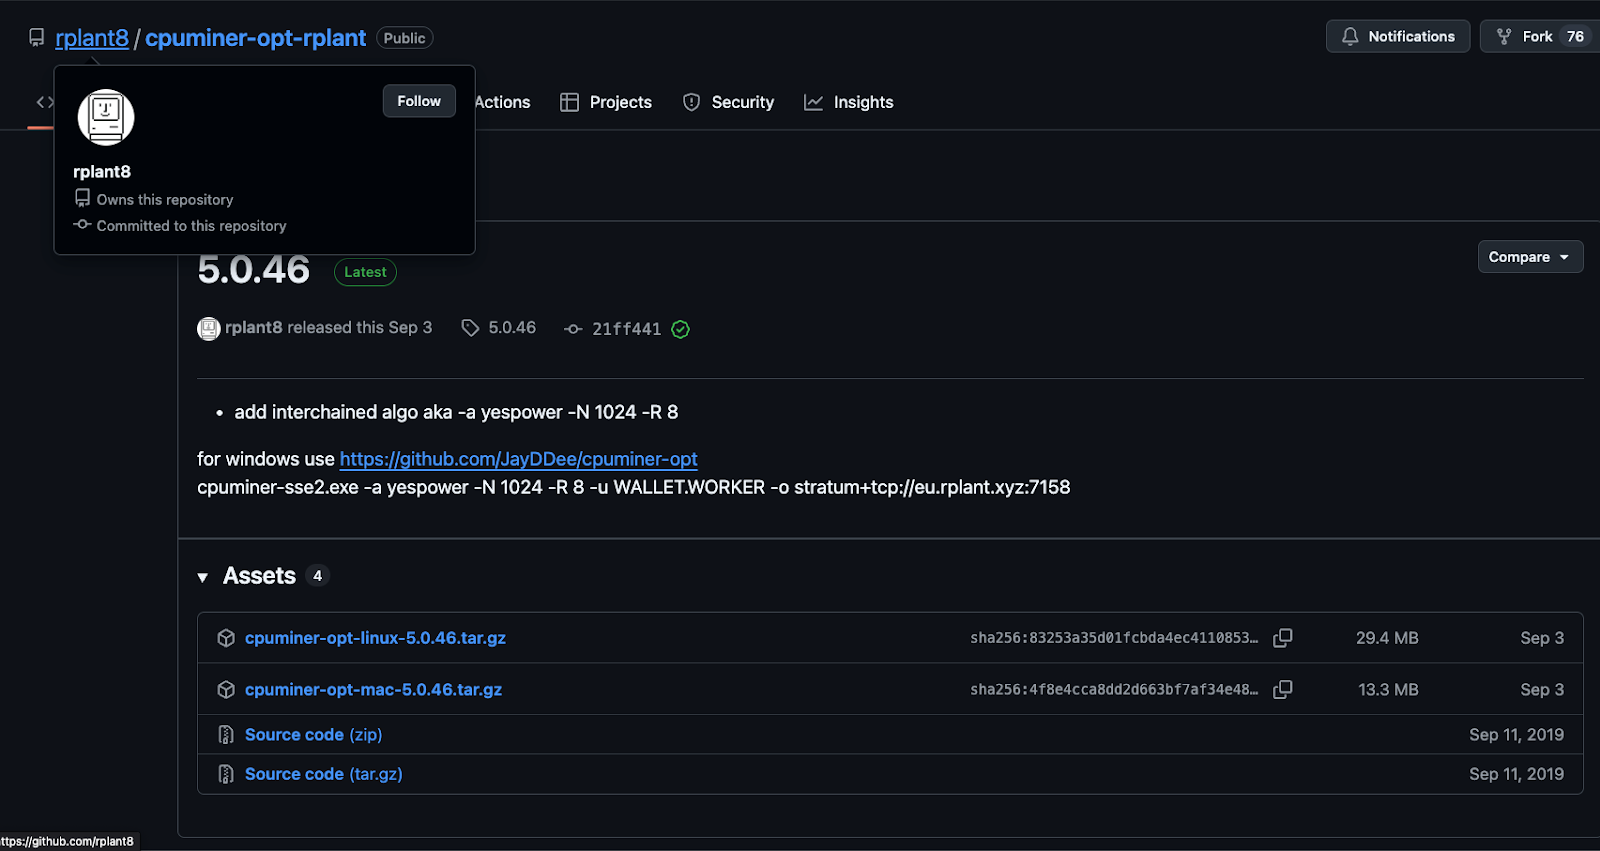The image size is (1600, 851).
Task: Click the 29.4 MB size text
Action: pyautogui.click(x=1387, y=638)
